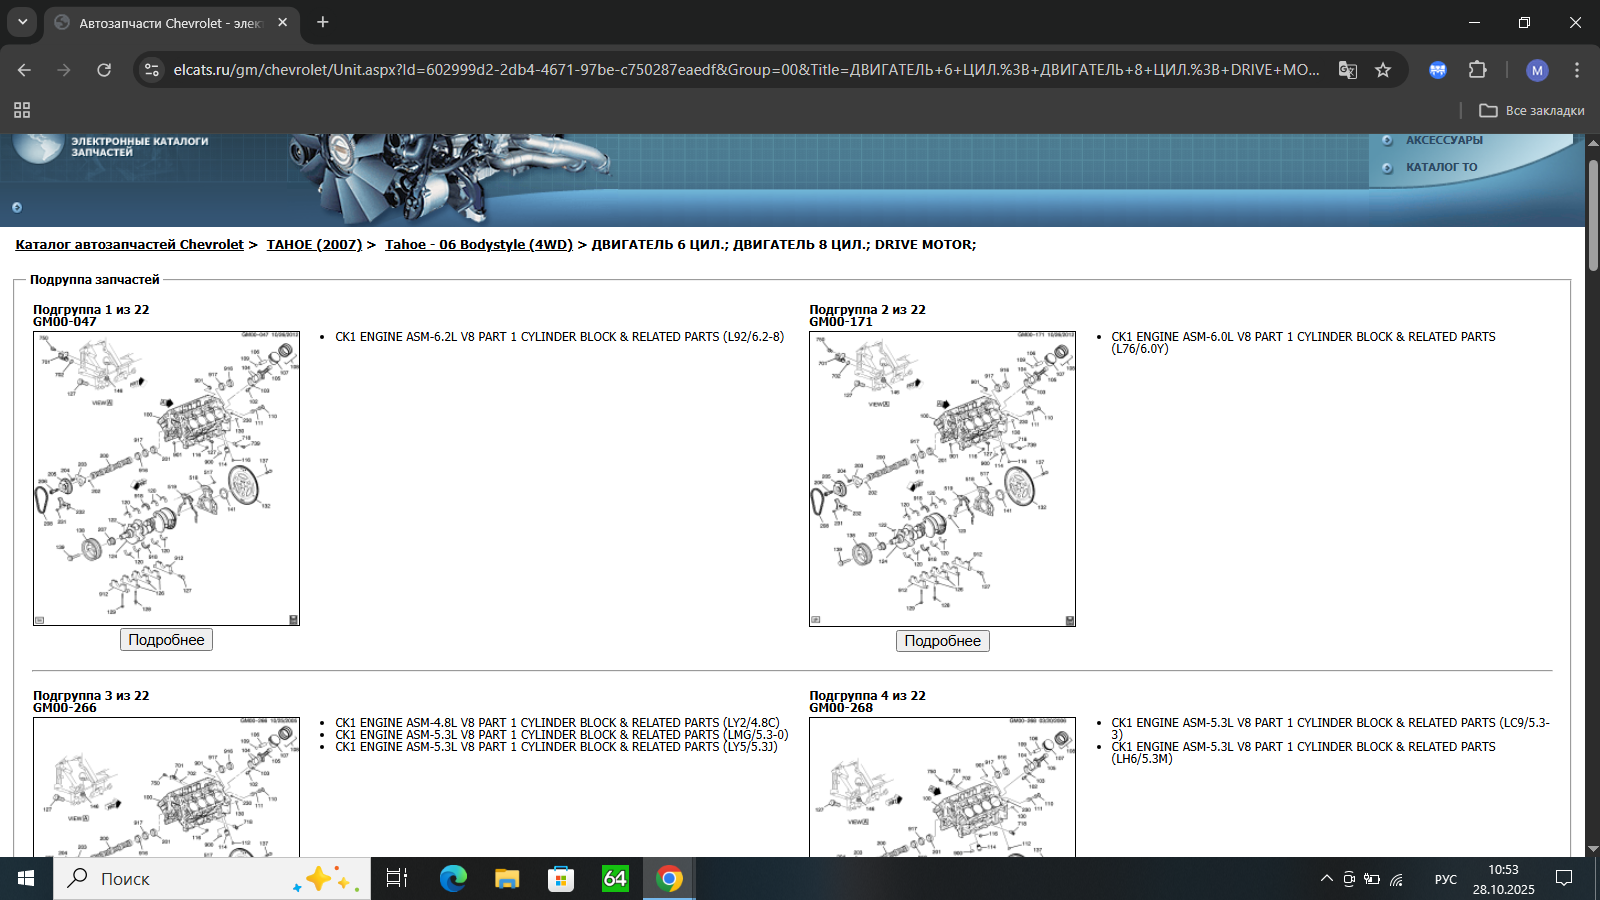The image size is (1600, 900).
Task: Select the 4.8L V8 LY2 cylinder block text
Action: 557,723
